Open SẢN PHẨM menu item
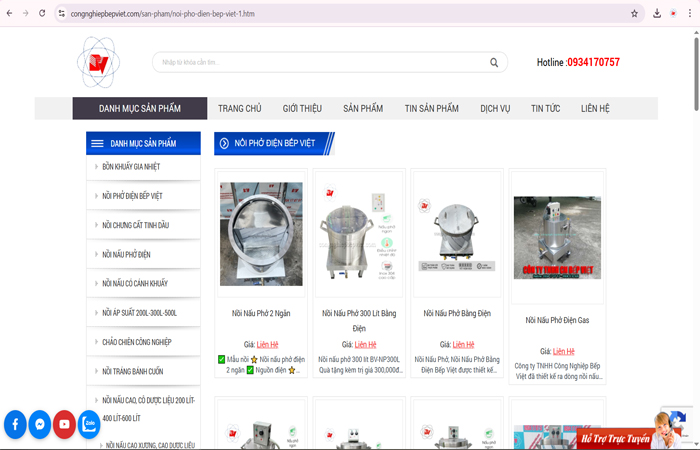This screenshot has width=700, height=450. [x=363, y=108]
